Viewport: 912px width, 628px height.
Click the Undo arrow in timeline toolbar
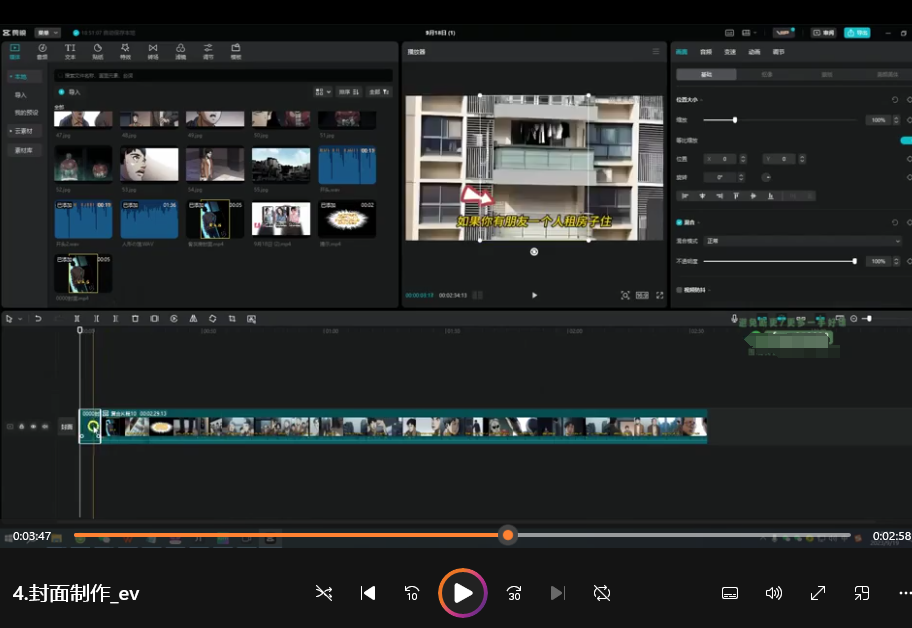pos(38,319)
